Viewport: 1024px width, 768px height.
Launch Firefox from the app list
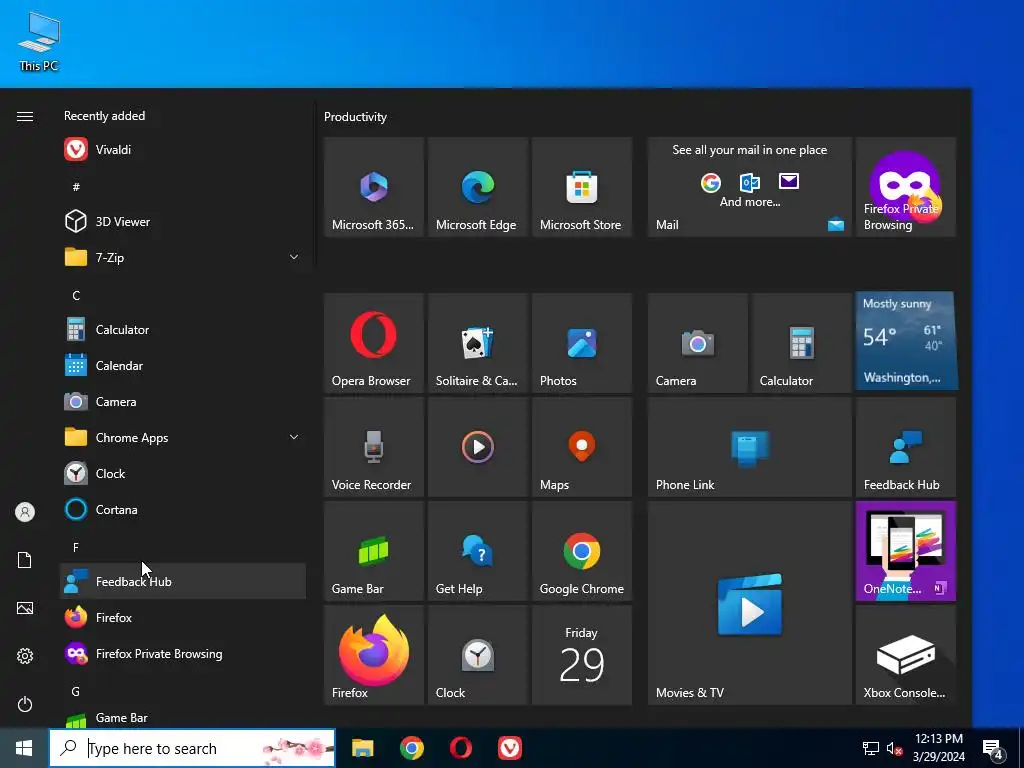pyautogui.click(x=183, y=617)
